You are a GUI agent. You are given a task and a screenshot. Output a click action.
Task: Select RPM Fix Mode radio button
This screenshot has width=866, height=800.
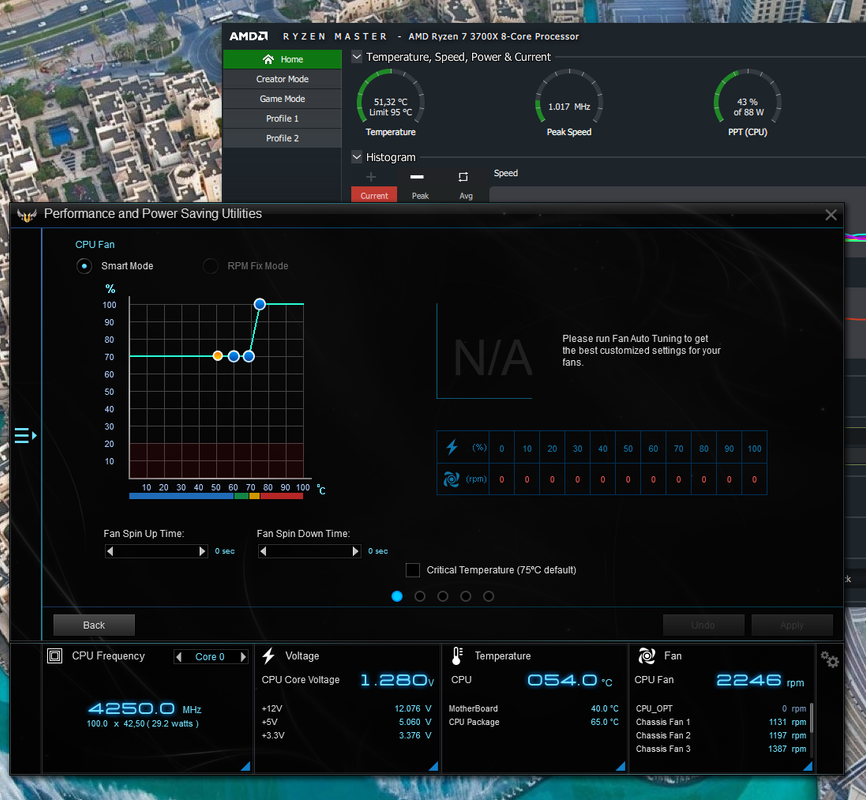(x=210, y=266)
